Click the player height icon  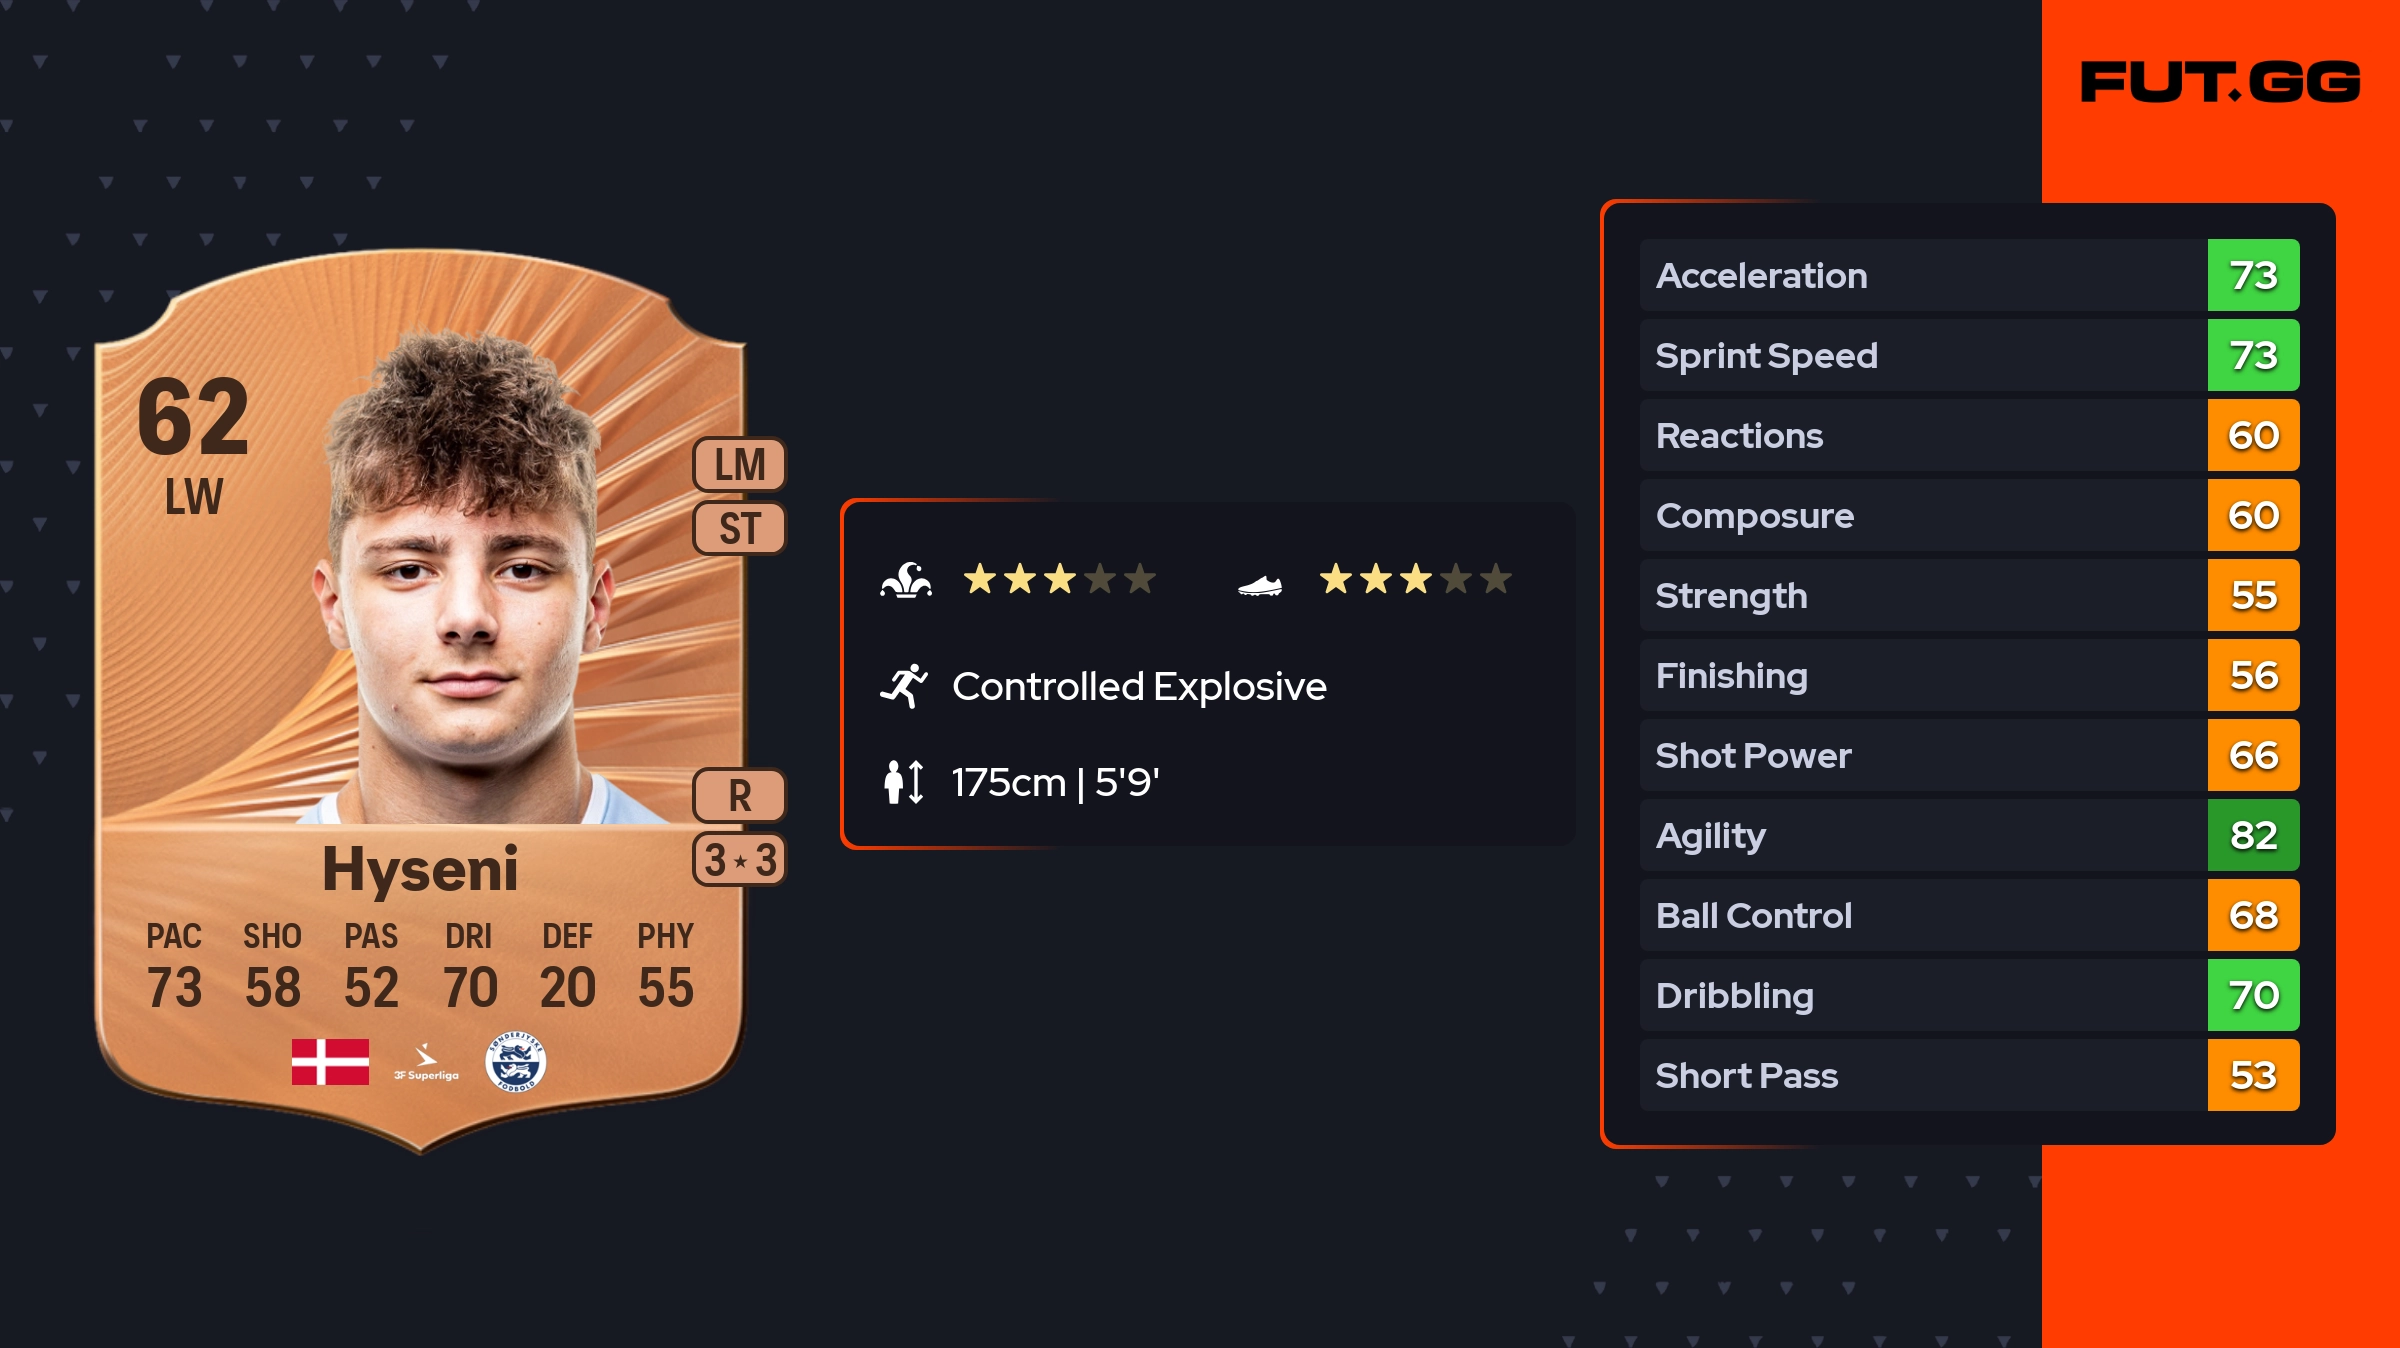[x=904, y=782]
